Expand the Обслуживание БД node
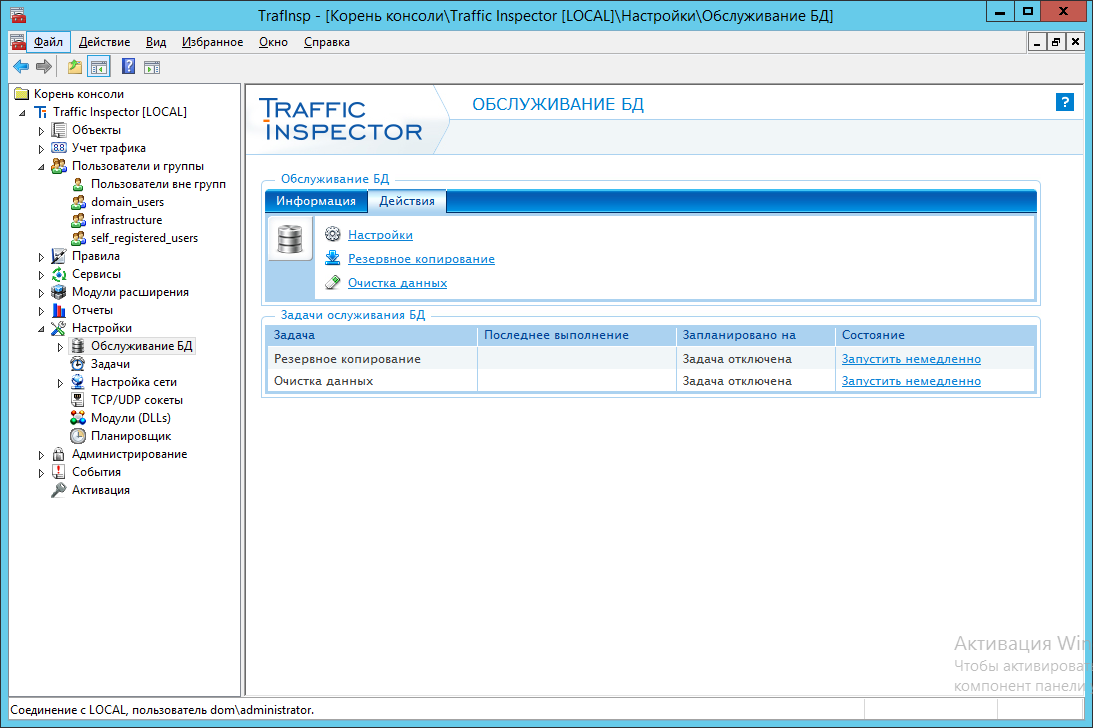The image size is (1093, 728). coord(60,347)
